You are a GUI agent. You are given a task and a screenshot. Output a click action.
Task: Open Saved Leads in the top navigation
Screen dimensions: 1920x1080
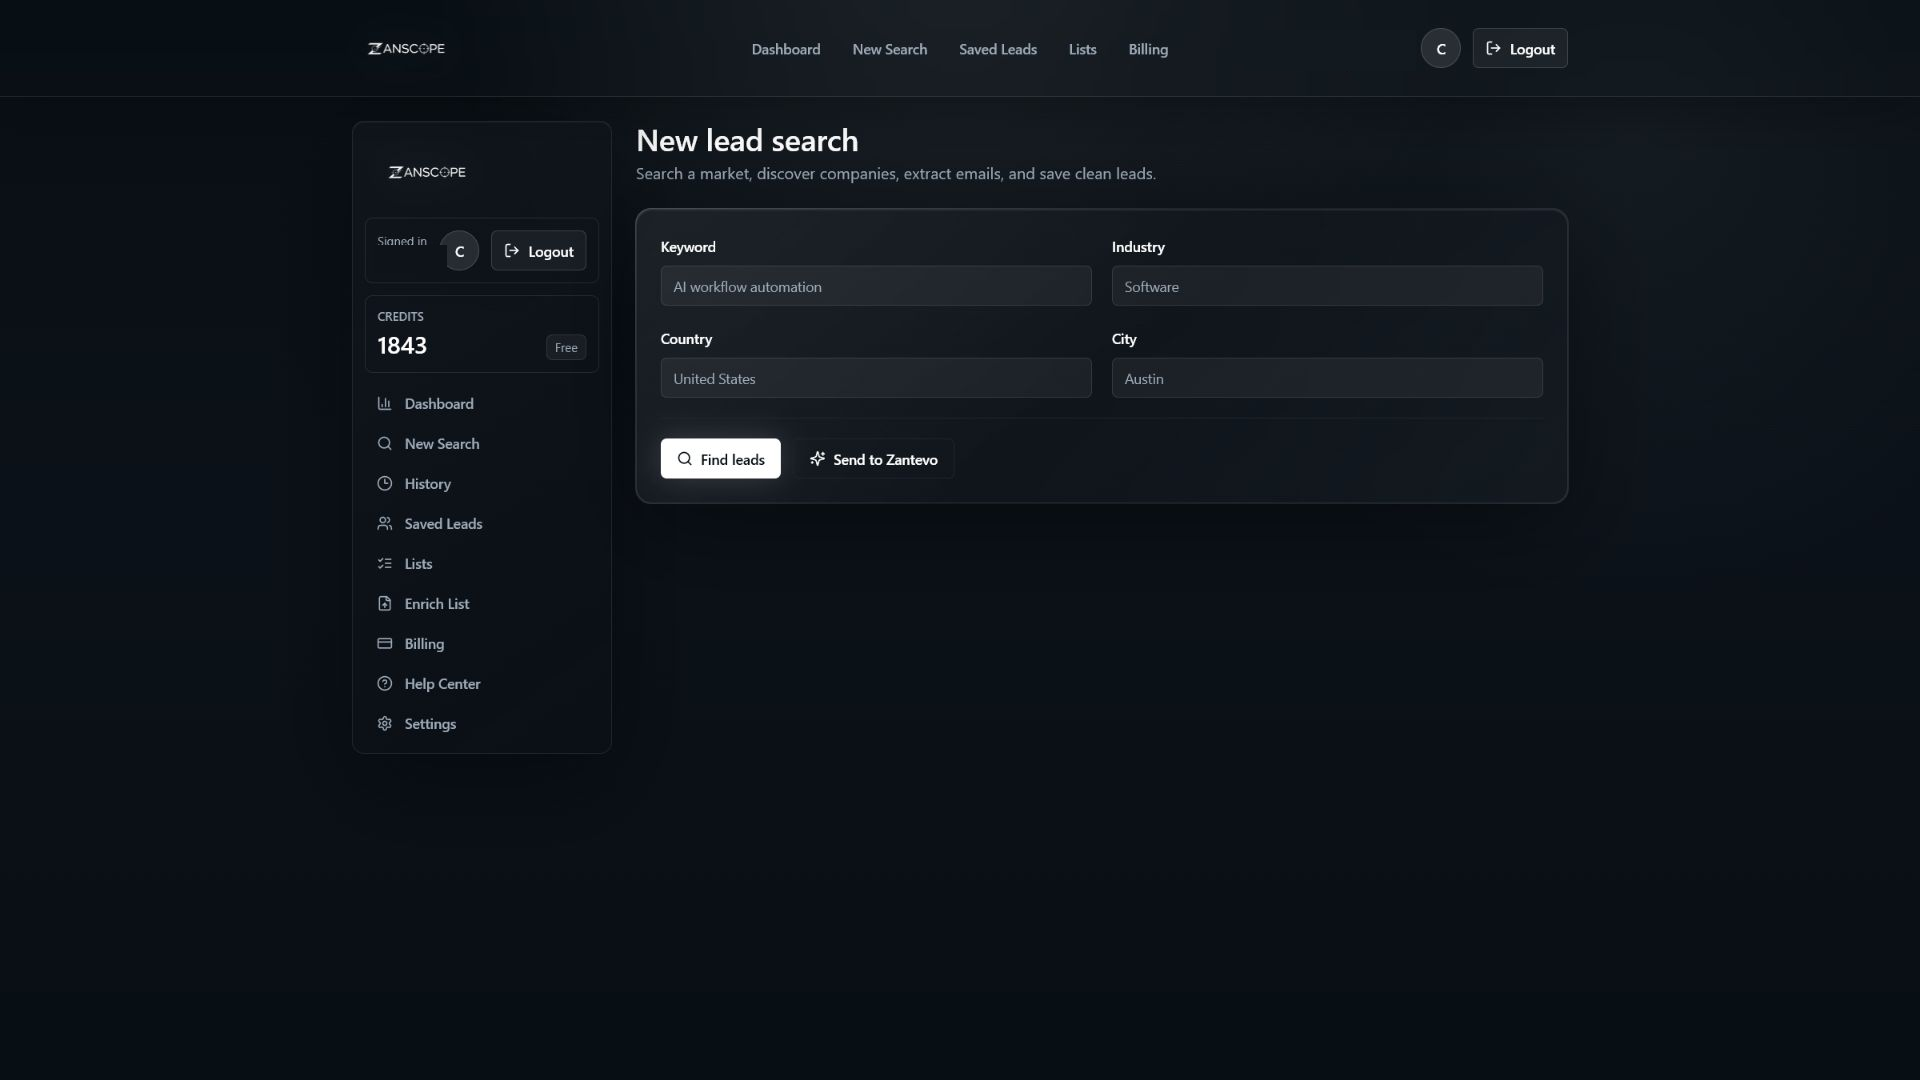(x=997, y=49)
